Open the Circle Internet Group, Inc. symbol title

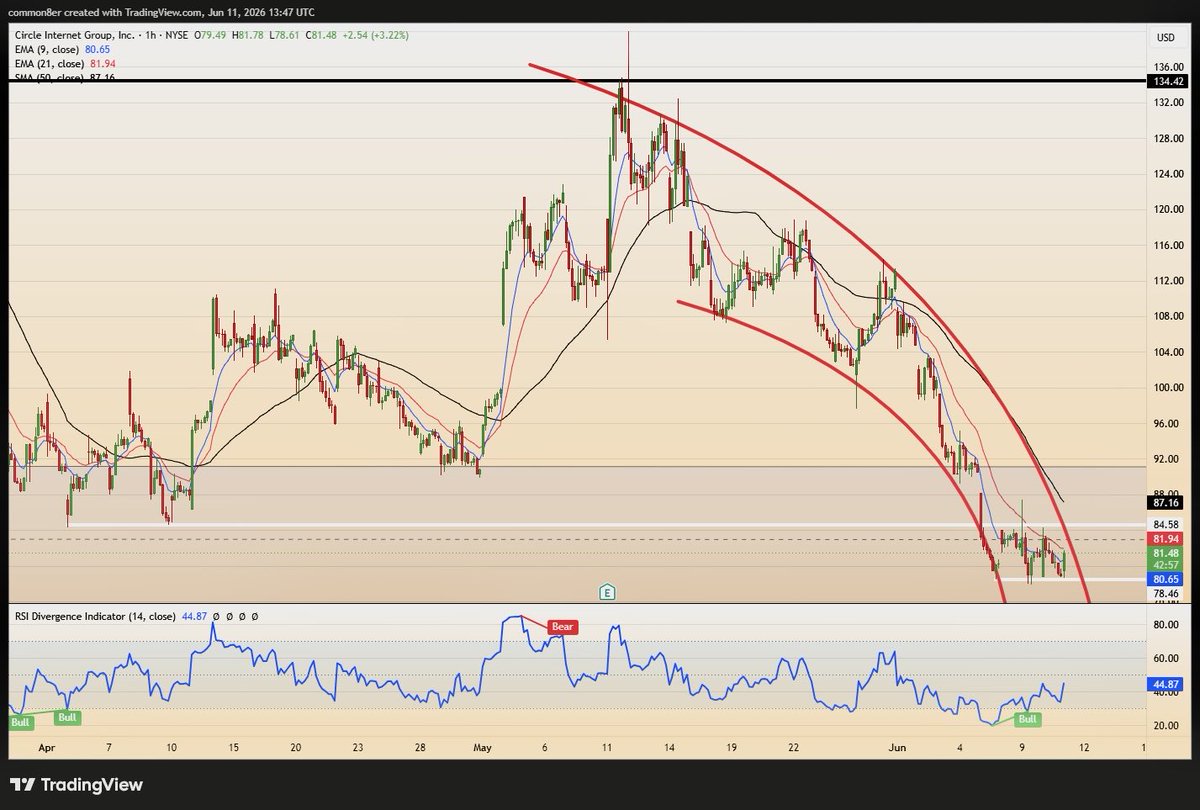click(73, 37)
